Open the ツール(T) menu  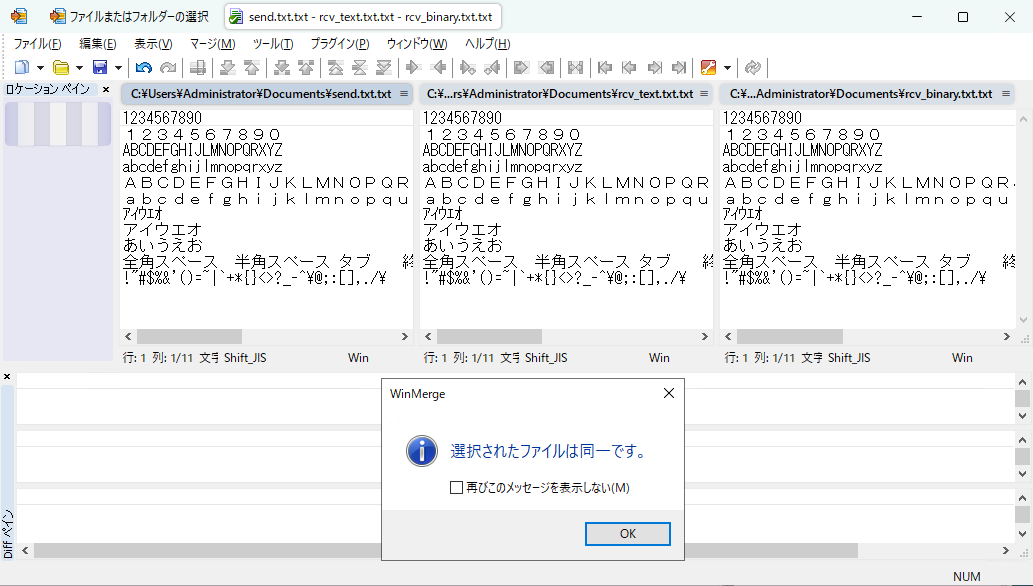[x=273, y=44]
